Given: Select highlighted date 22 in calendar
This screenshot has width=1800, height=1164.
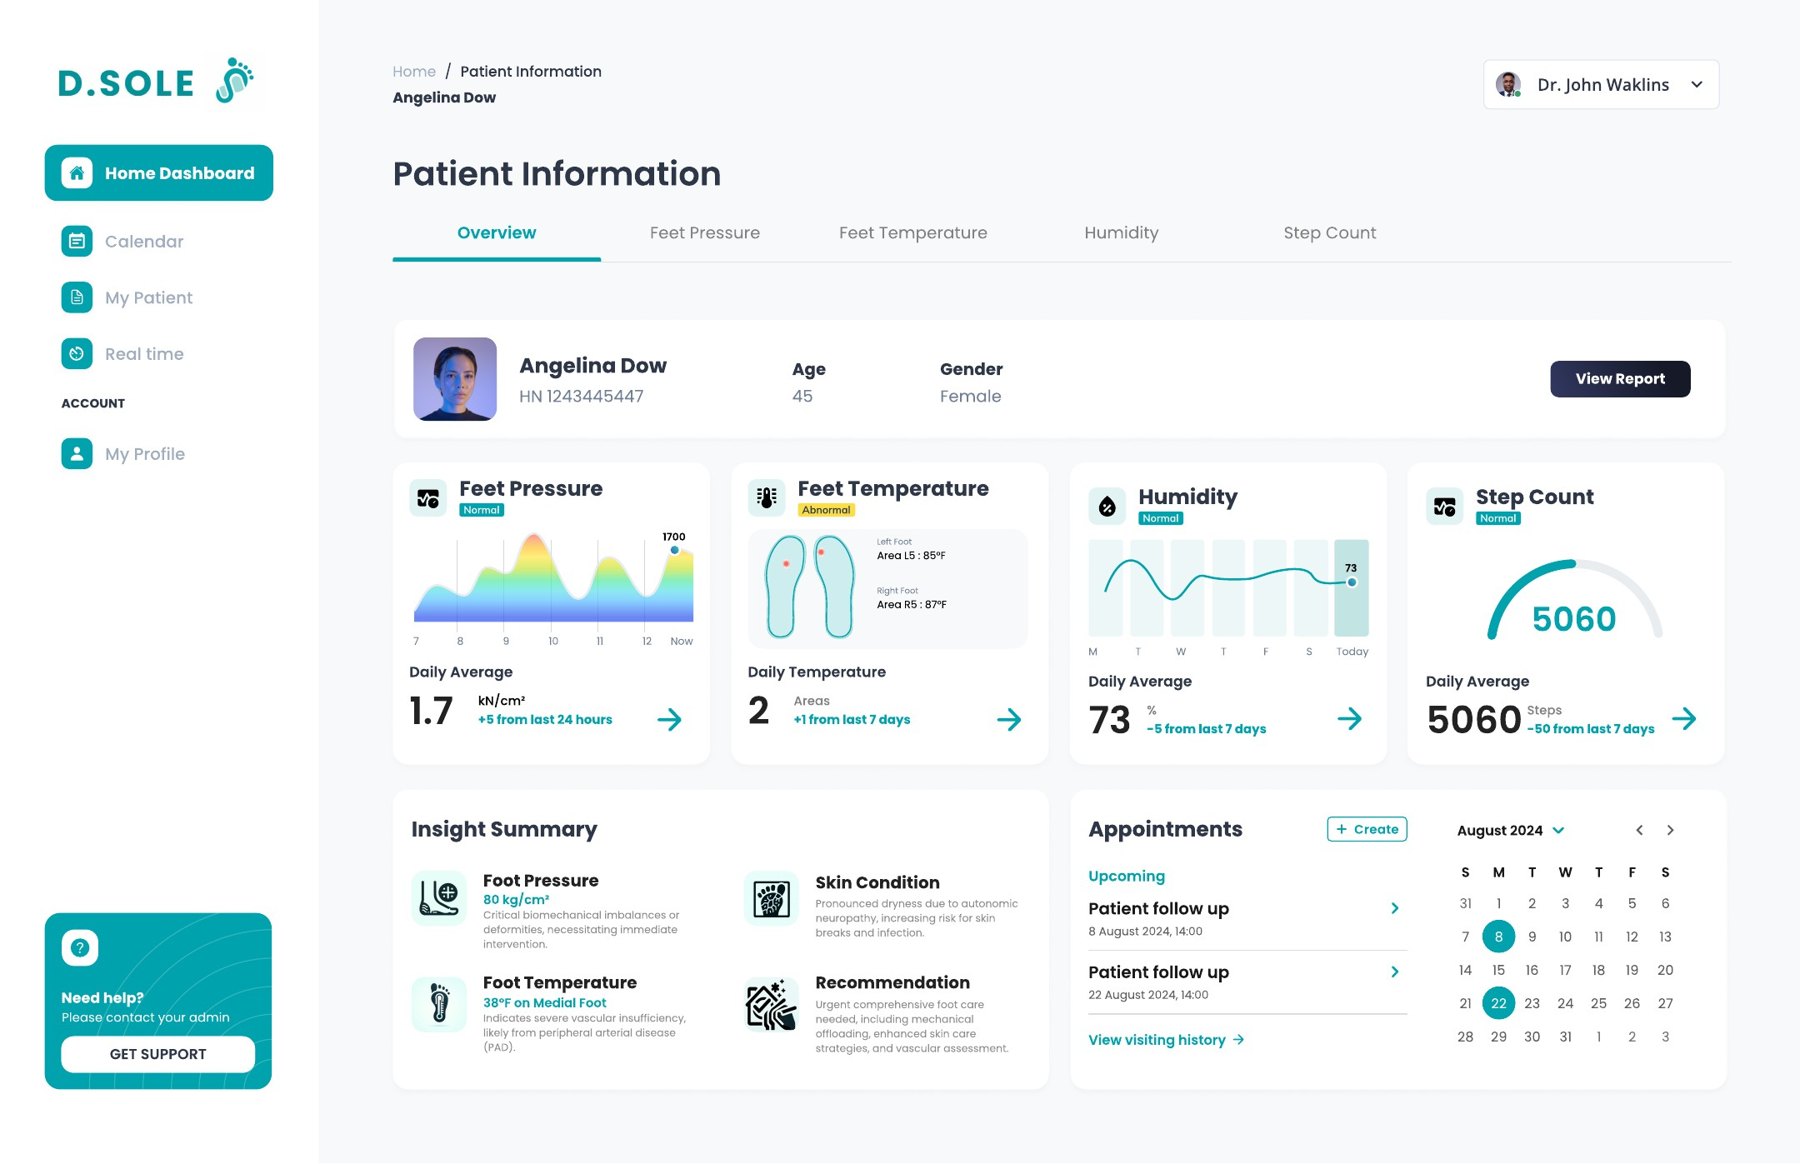Looking at the screenshot, I should 1498,1003.
